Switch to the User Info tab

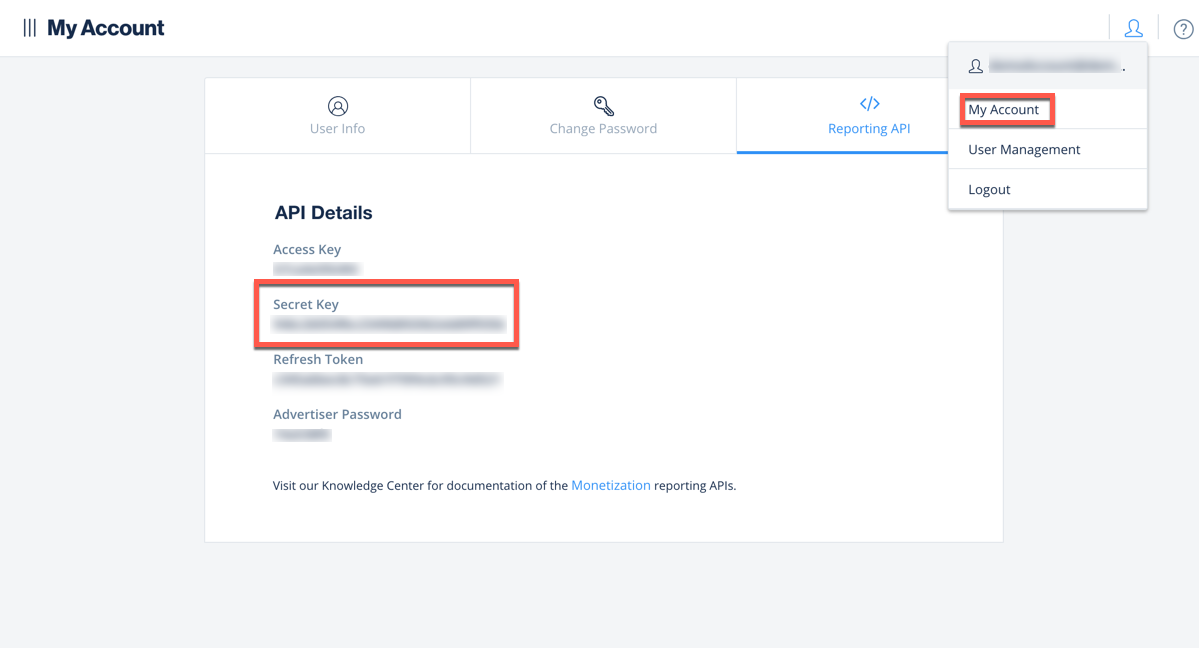337,128
